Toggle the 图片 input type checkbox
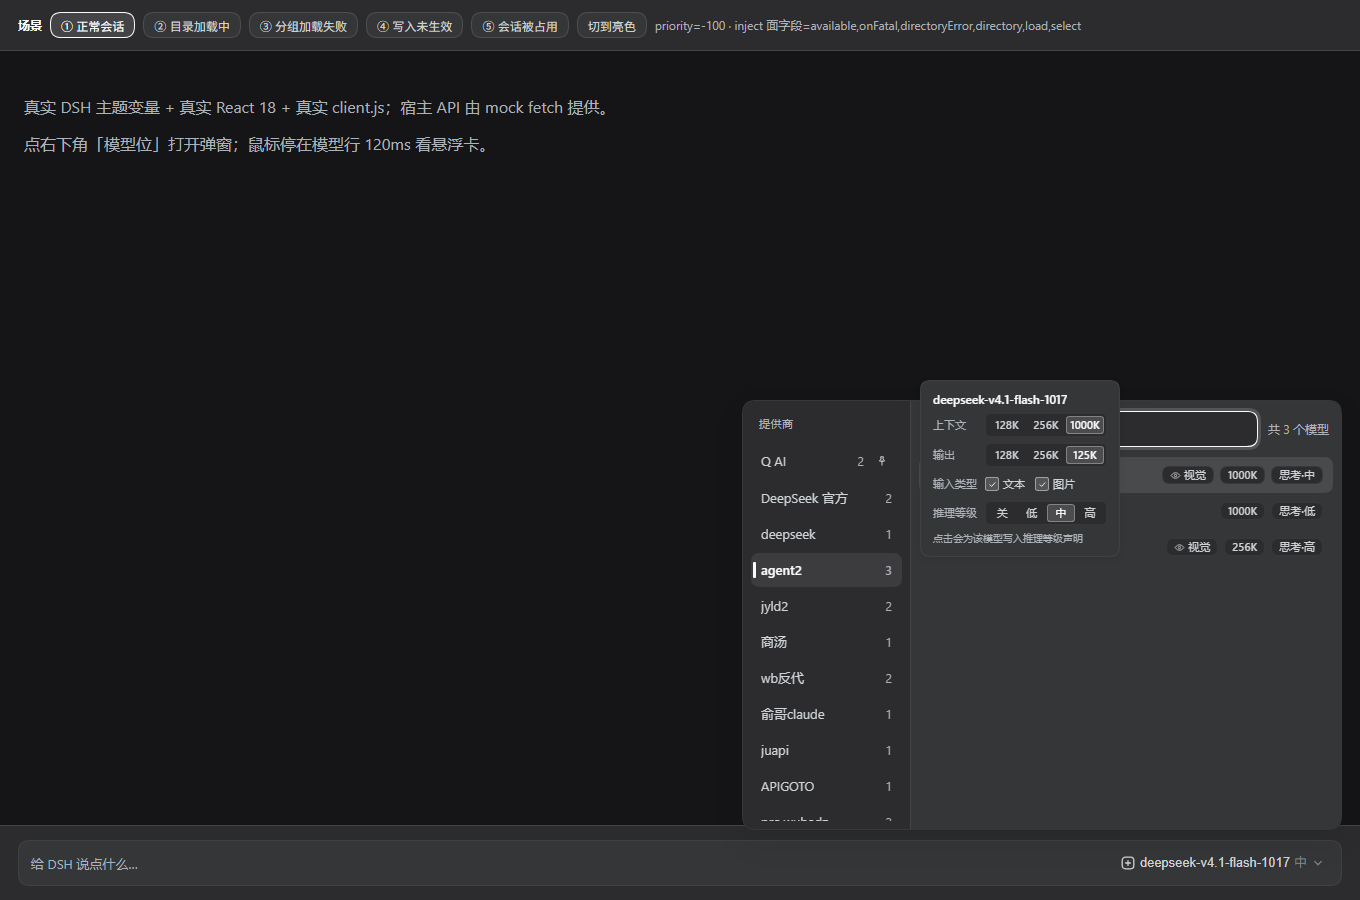 [1042, 484]
